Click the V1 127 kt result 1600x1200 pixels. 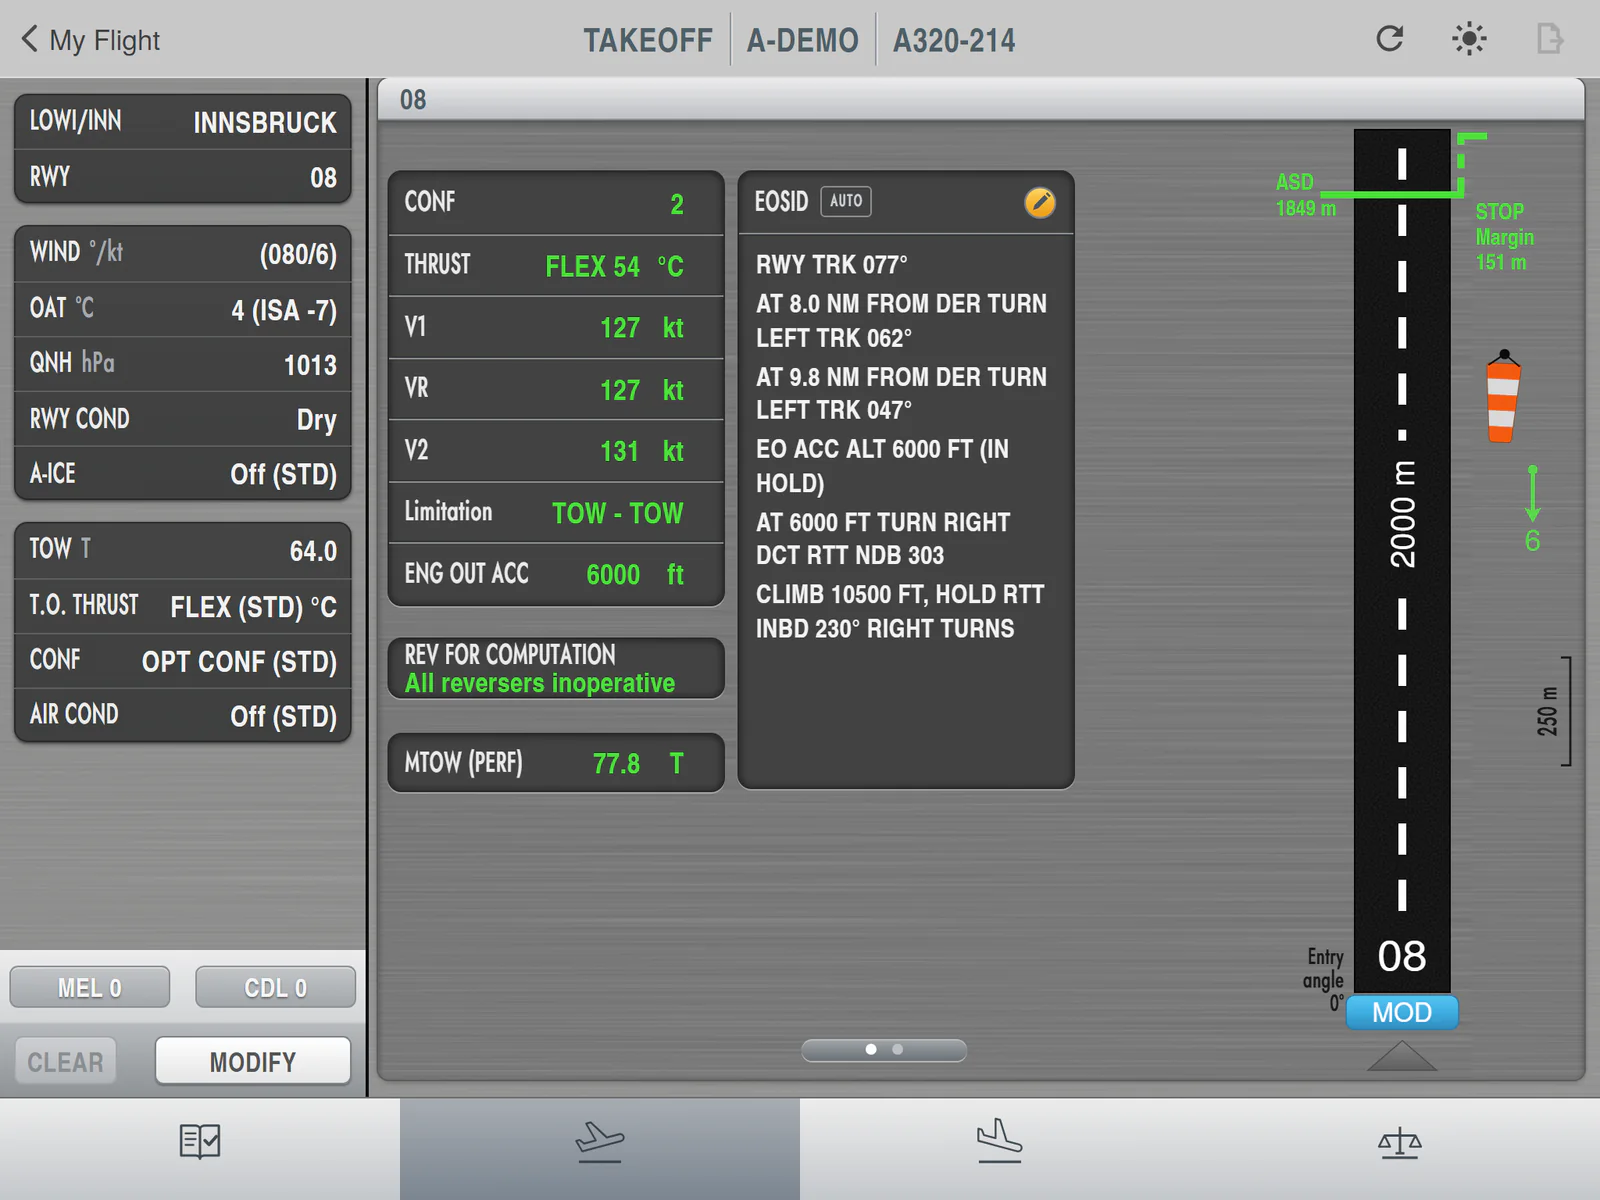click(556, 328)
